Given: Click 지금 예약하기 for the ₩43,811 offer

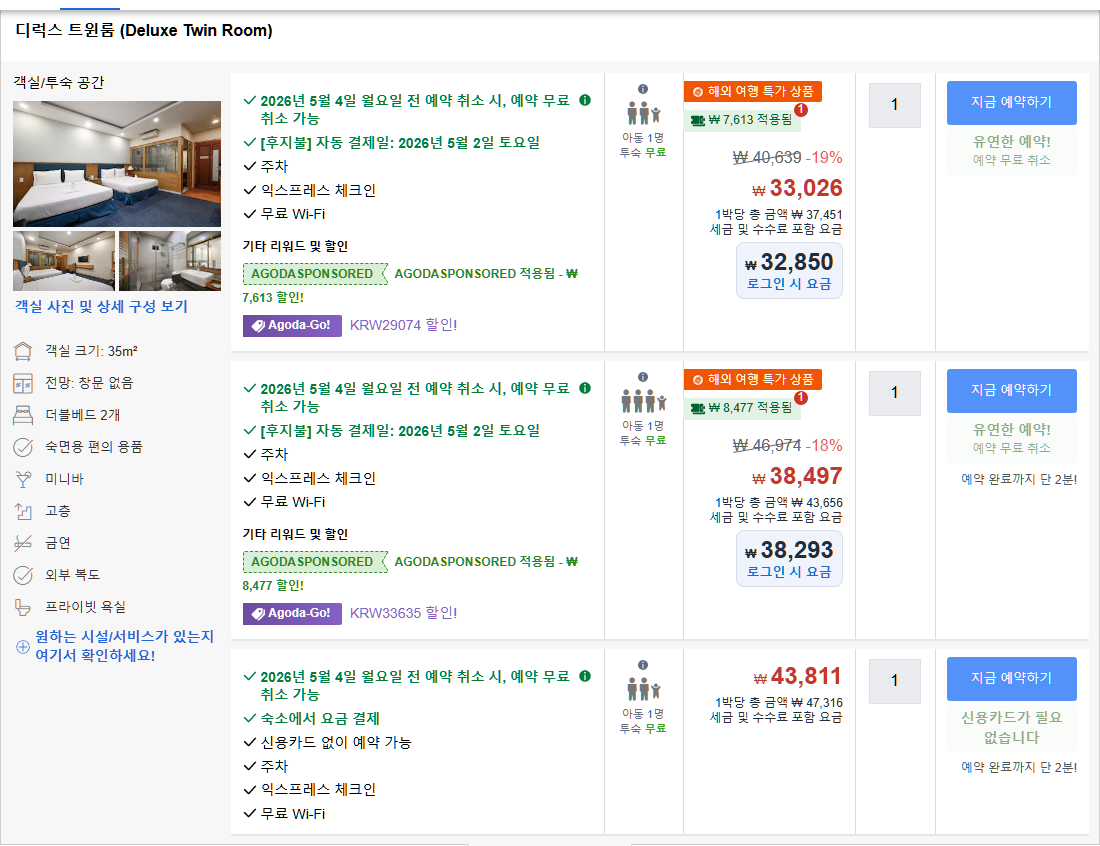Looking at the screenshot, I should point(1011,678).
